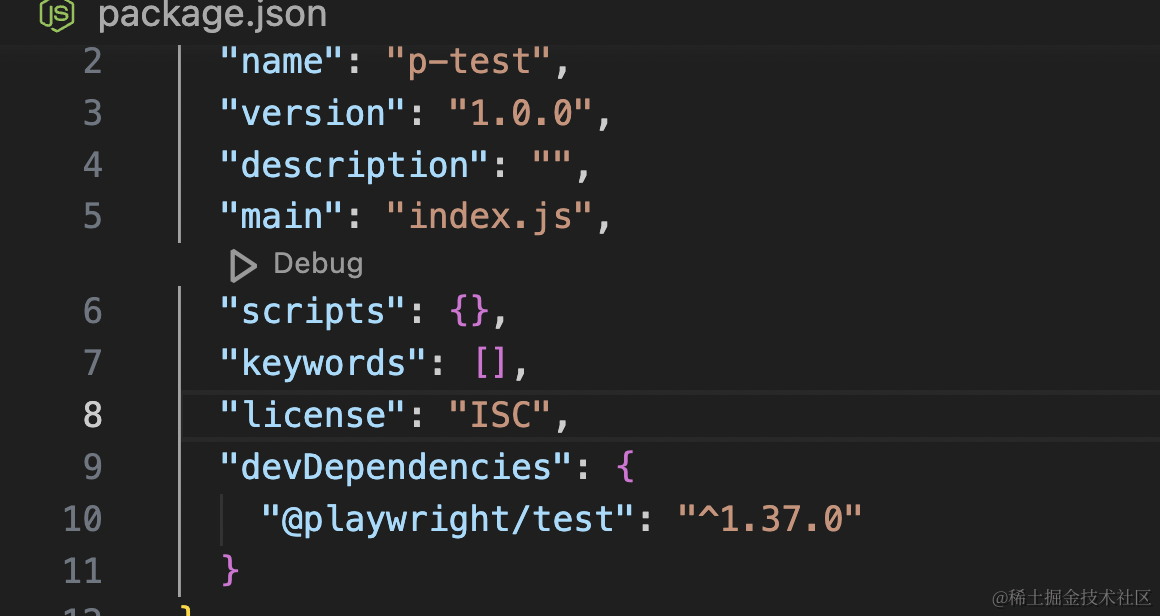Place cursor on the "version" key

point(314,113)
